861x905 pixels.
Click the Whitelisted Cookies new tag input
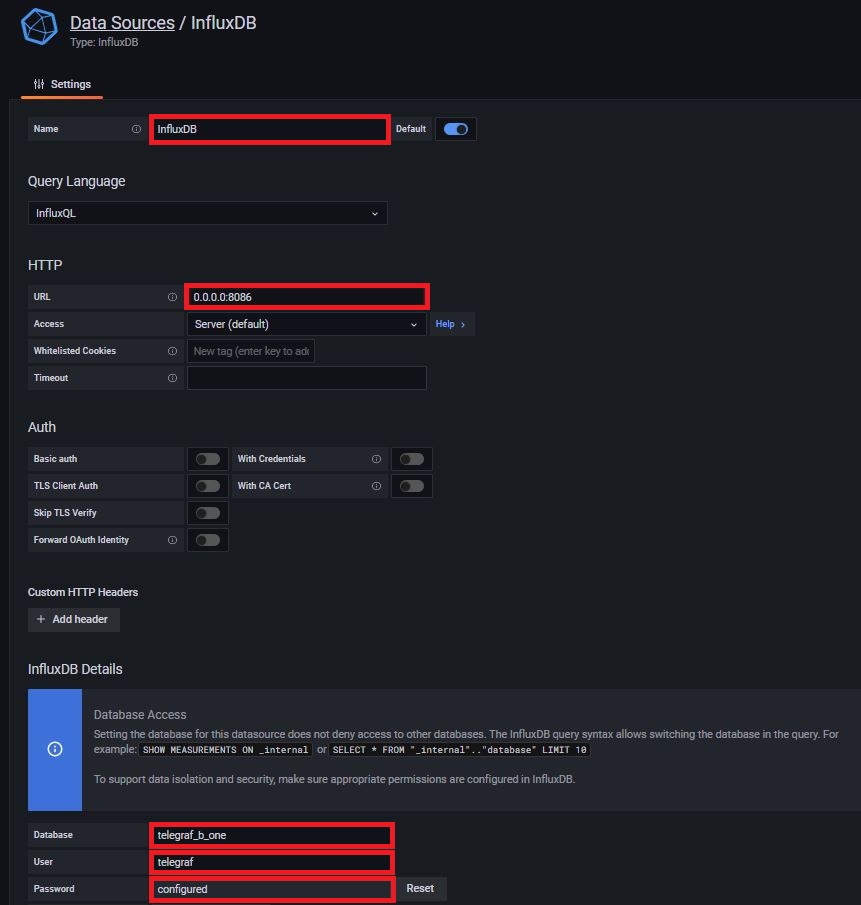tap(251, 351)
